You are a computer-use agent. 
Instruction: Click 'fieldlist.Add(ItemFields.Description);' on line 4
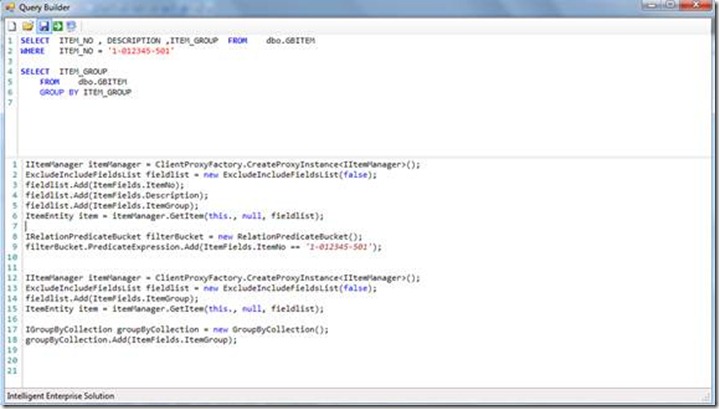(116, 195)
